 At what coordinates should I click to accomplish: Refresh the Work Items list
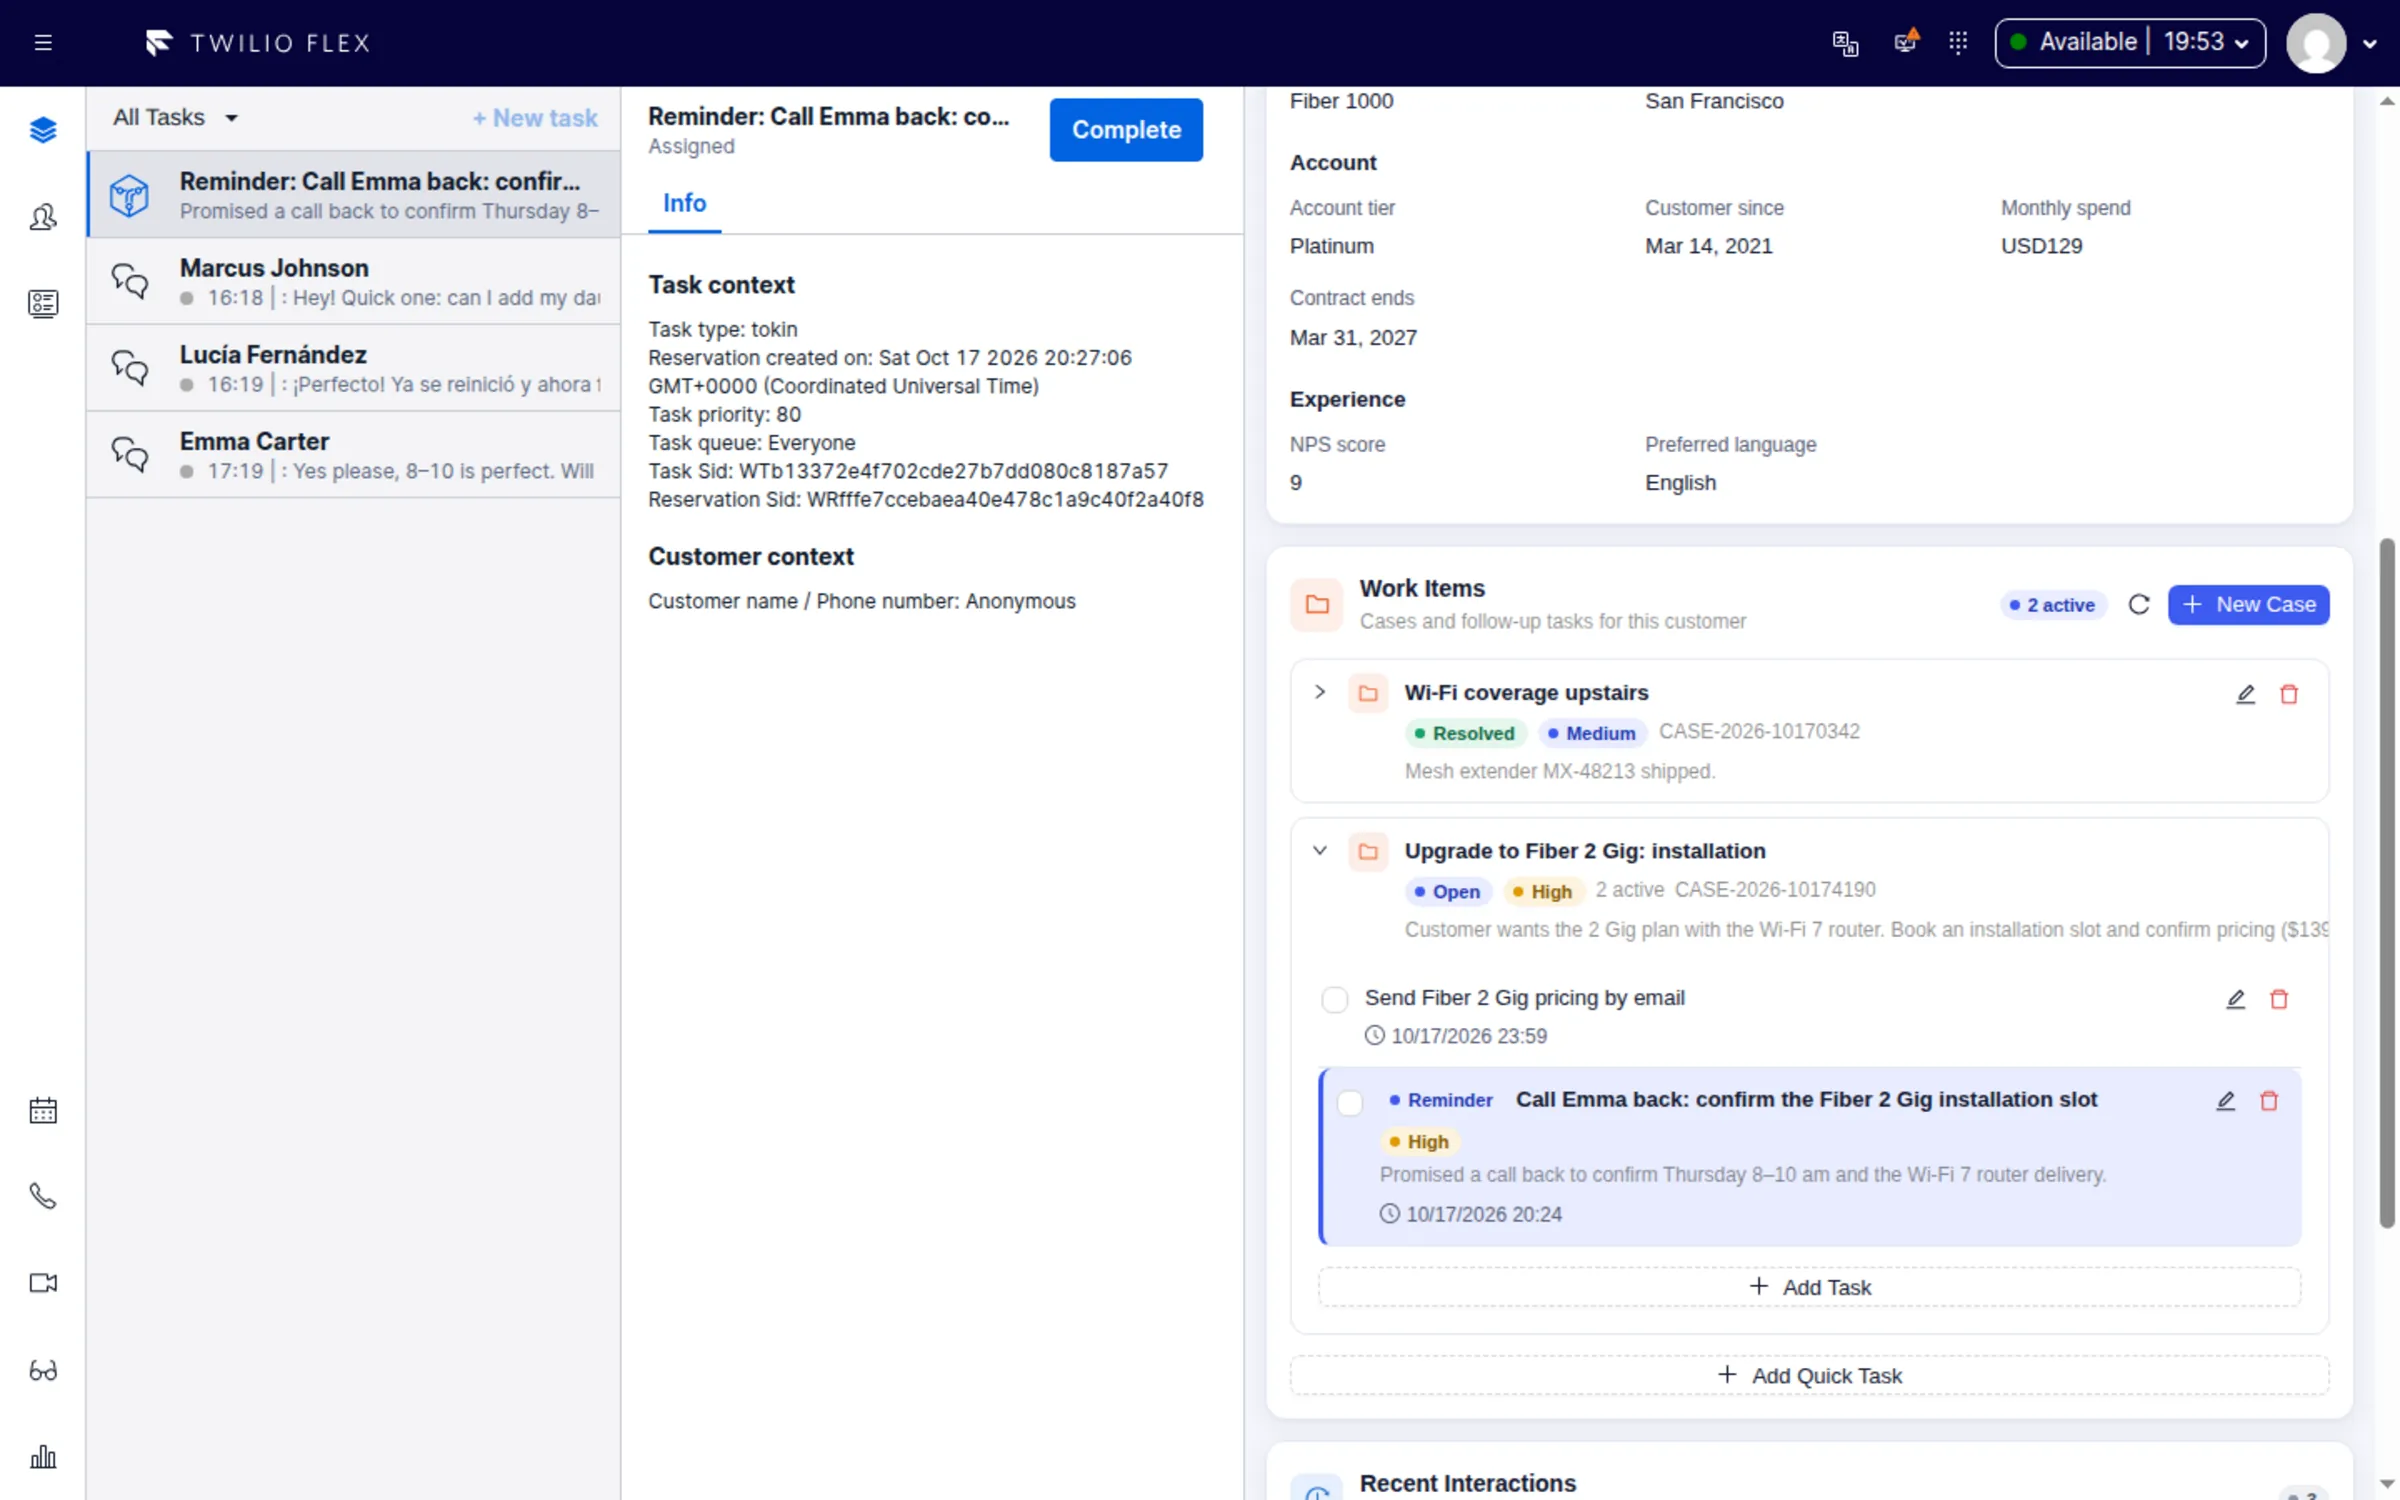[2139, 605]
